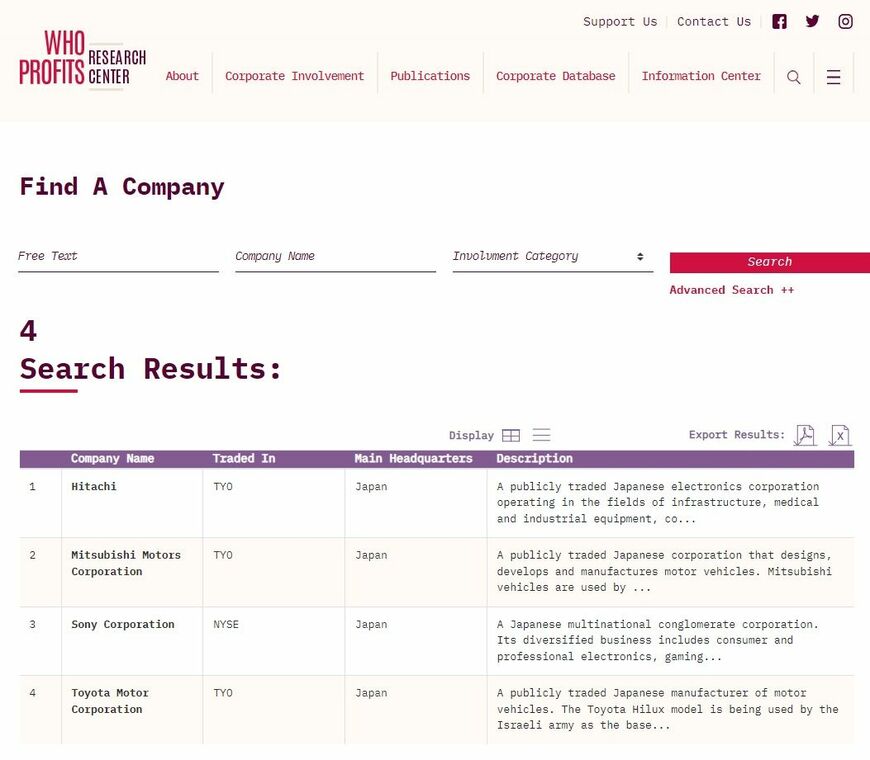Focus the Company Name input field
870x760 pixels.
click(335, 257)
